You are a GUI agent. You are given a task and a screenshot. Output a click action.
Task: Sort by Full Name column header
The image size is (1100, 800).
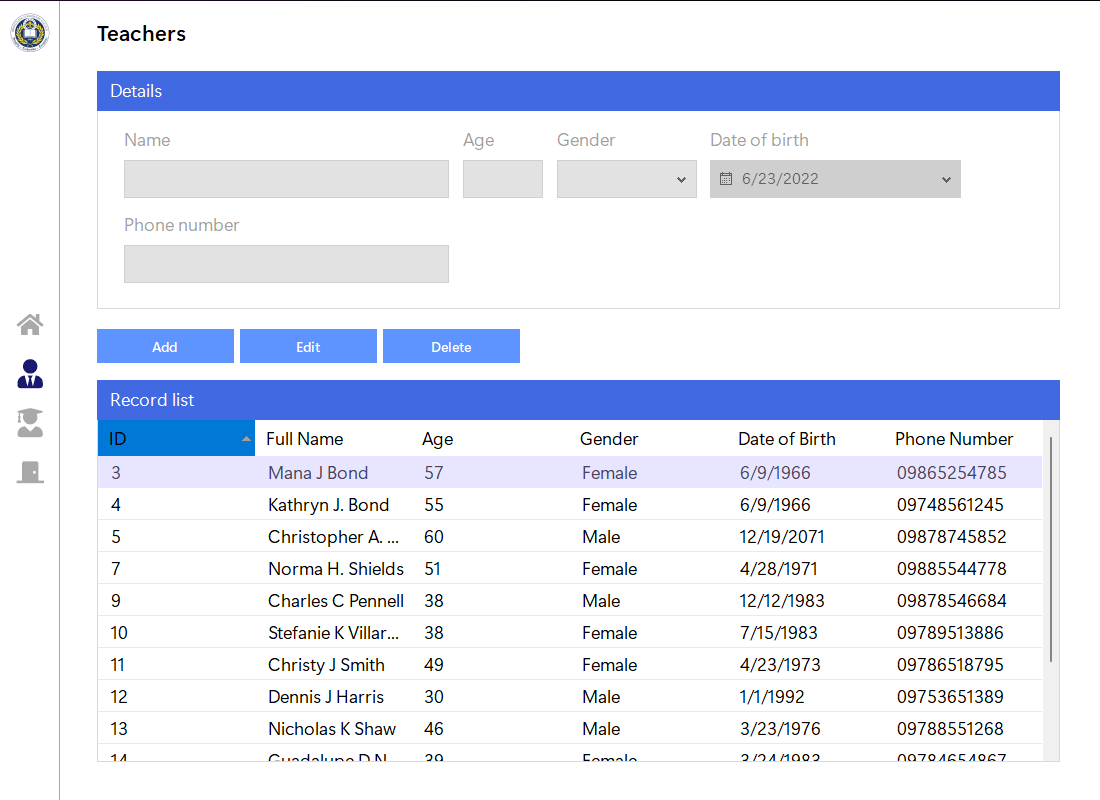pyautogui.click(x=305, y=439)
